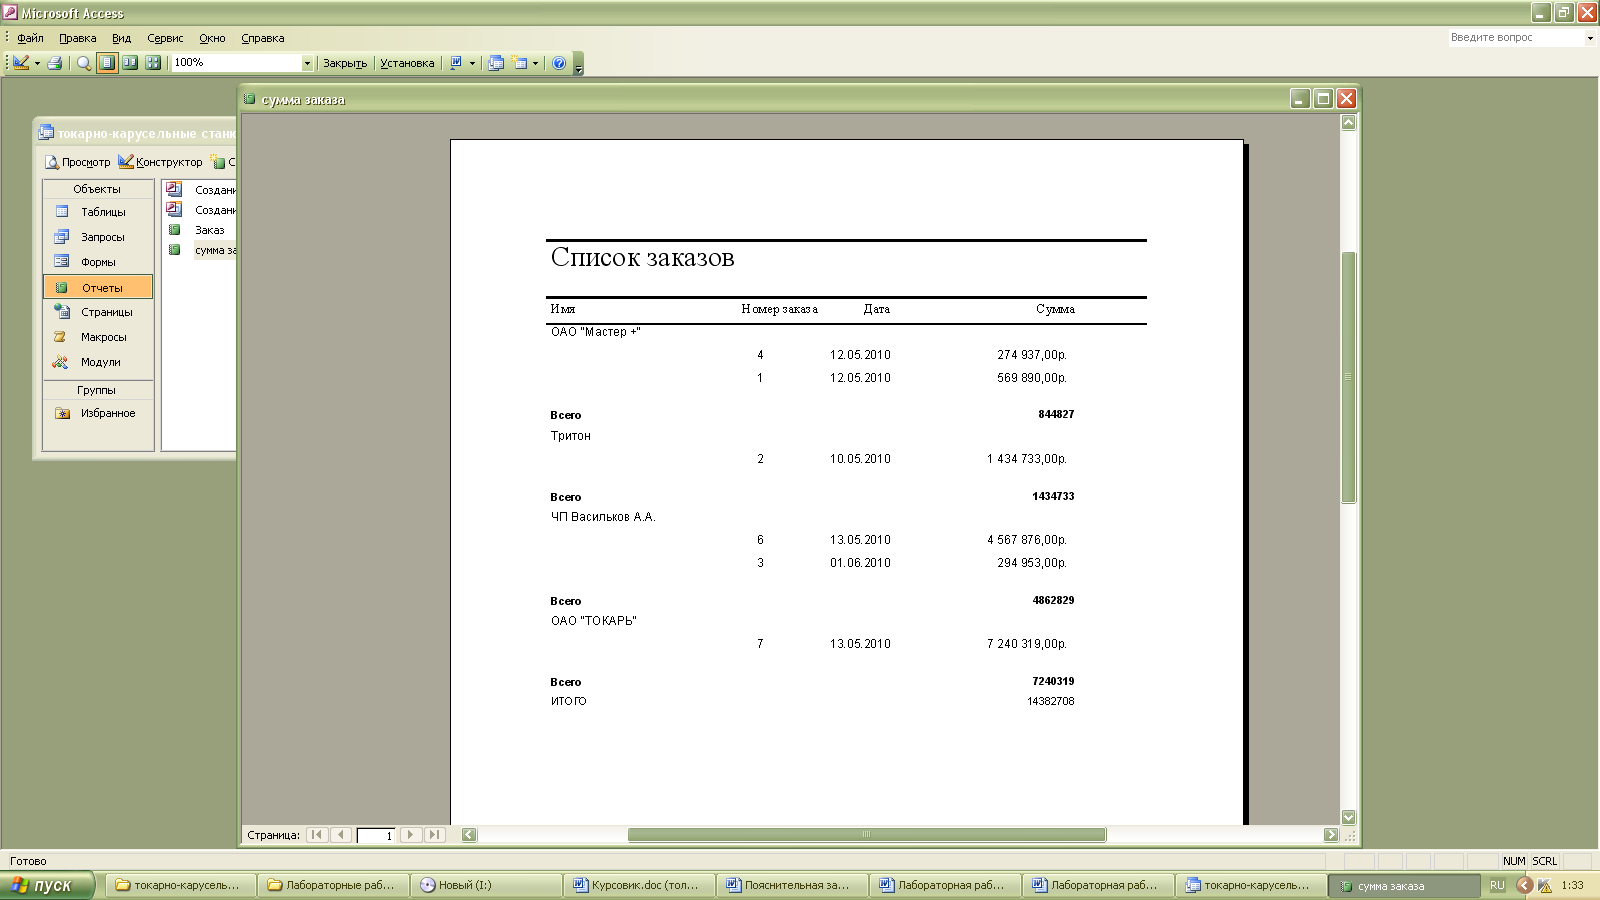
Task: Select Модули in objects panel
Action: 98,362
